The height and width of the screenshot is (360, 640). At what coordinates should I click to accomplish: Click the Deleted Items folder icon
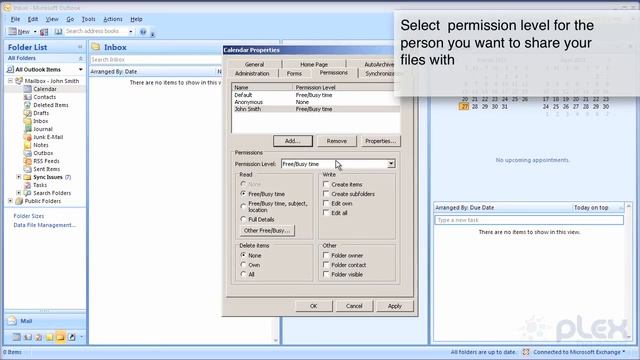pos(27,105)
